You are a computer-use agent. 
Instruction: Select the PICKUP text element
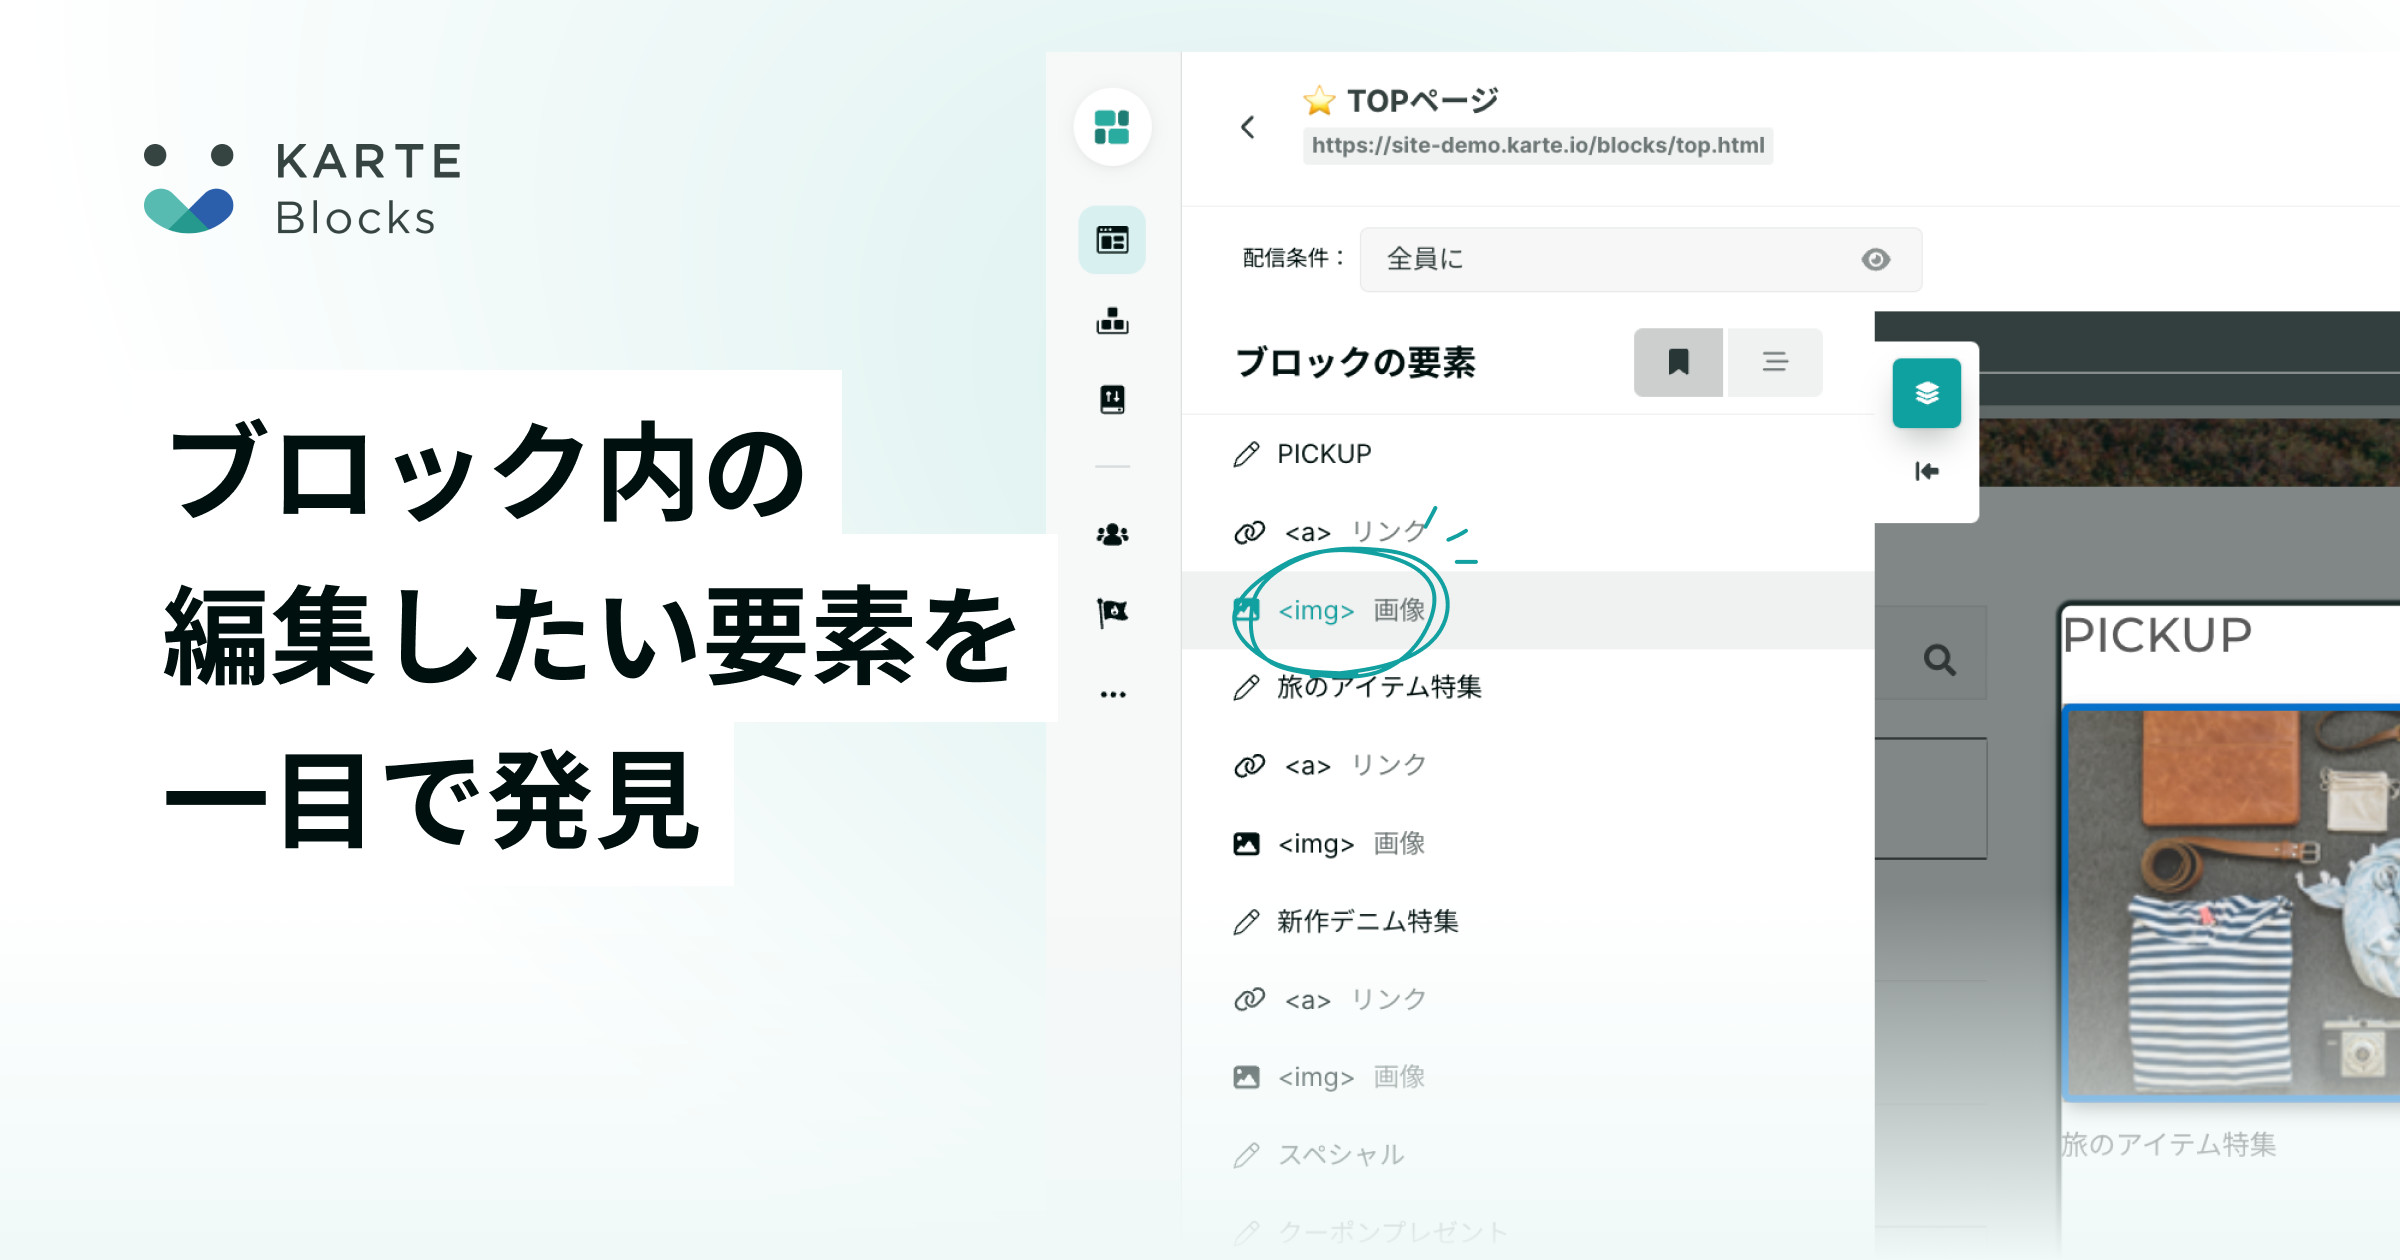pos(1323,454)
